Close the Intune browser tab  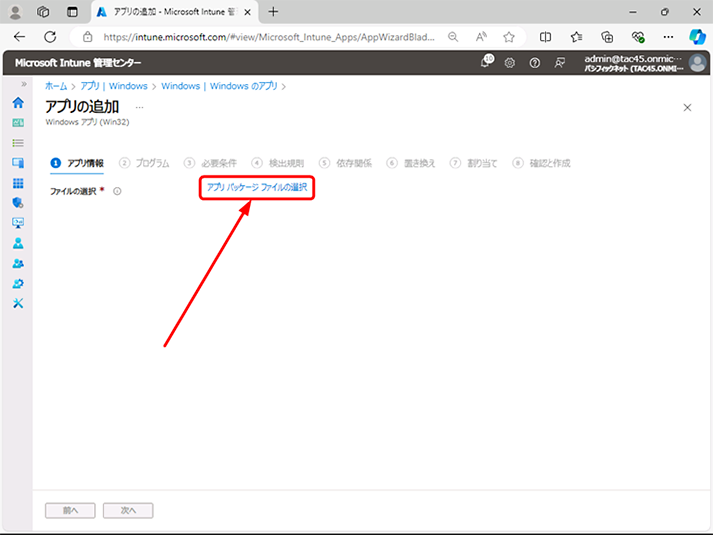(x=247, y=12)
